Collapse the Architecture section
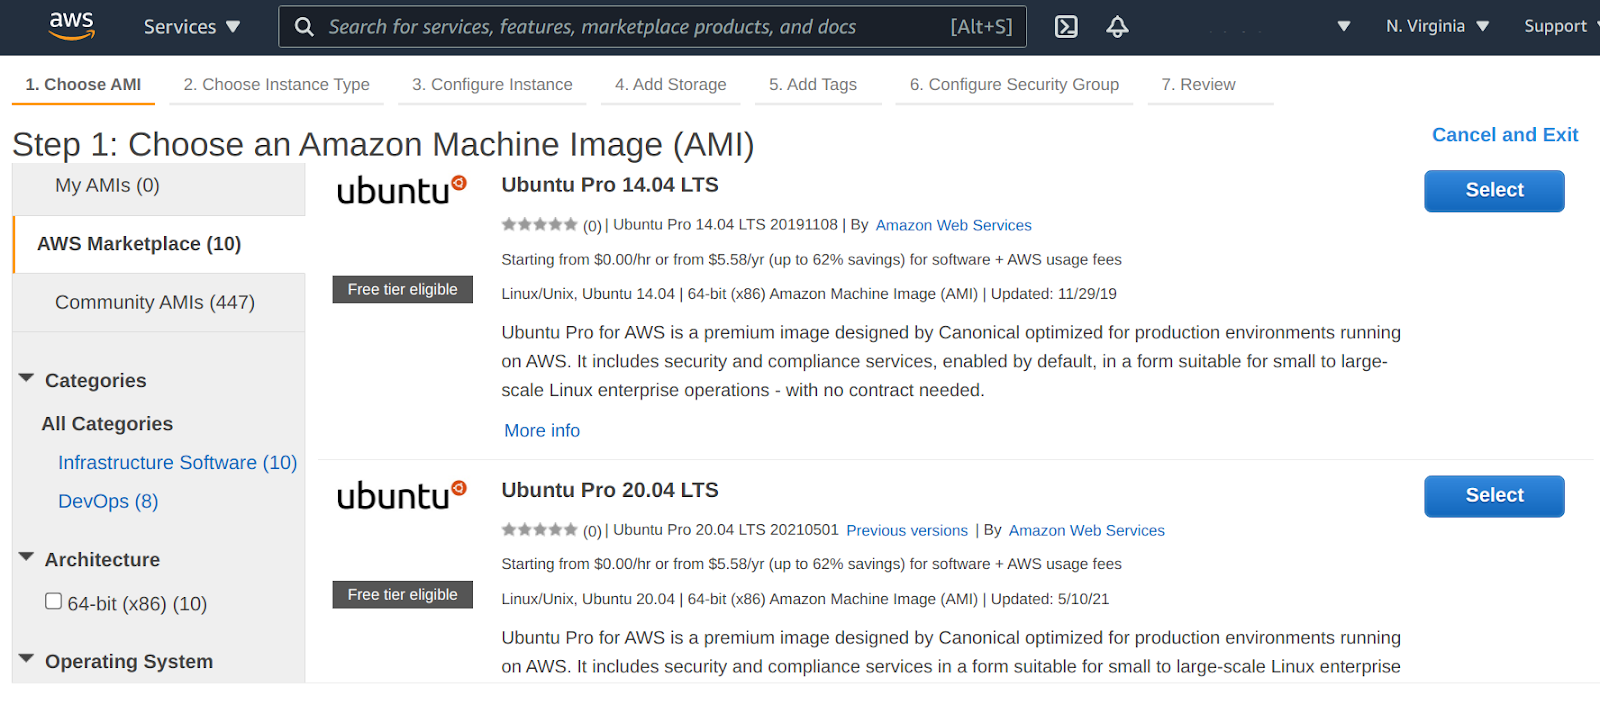Viewport: 1600px width, 723px height. pos(27,557)
